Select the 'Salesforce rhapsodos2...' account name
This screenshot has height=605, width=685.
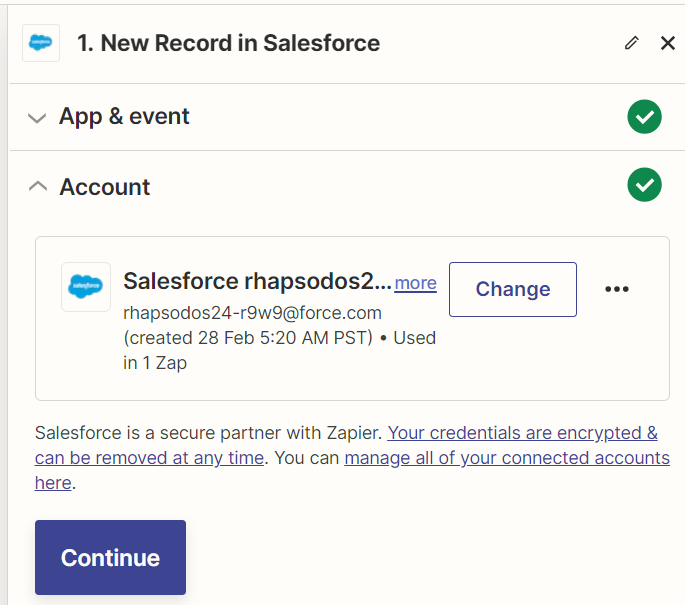(x=257, y=281)
